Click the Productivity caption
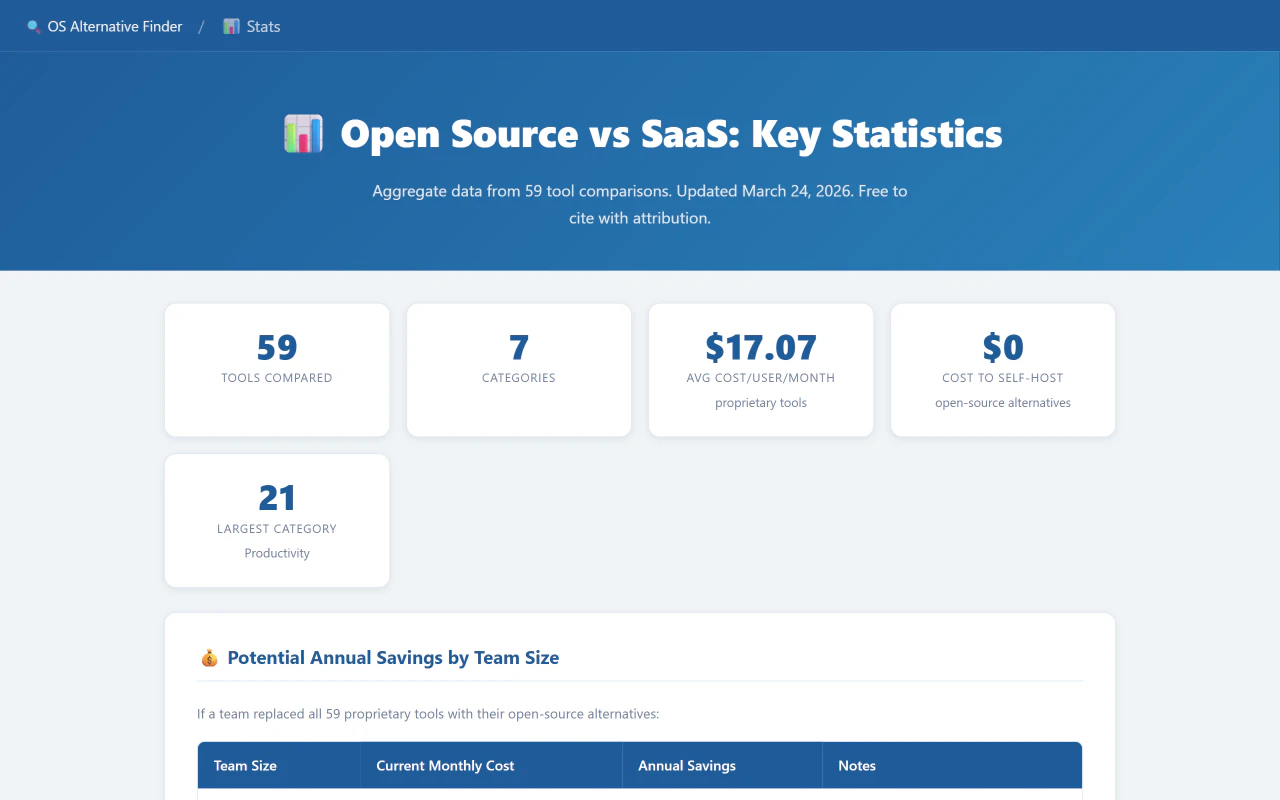This screenshot has width=1280, height=800. click(x=277, y=553)
